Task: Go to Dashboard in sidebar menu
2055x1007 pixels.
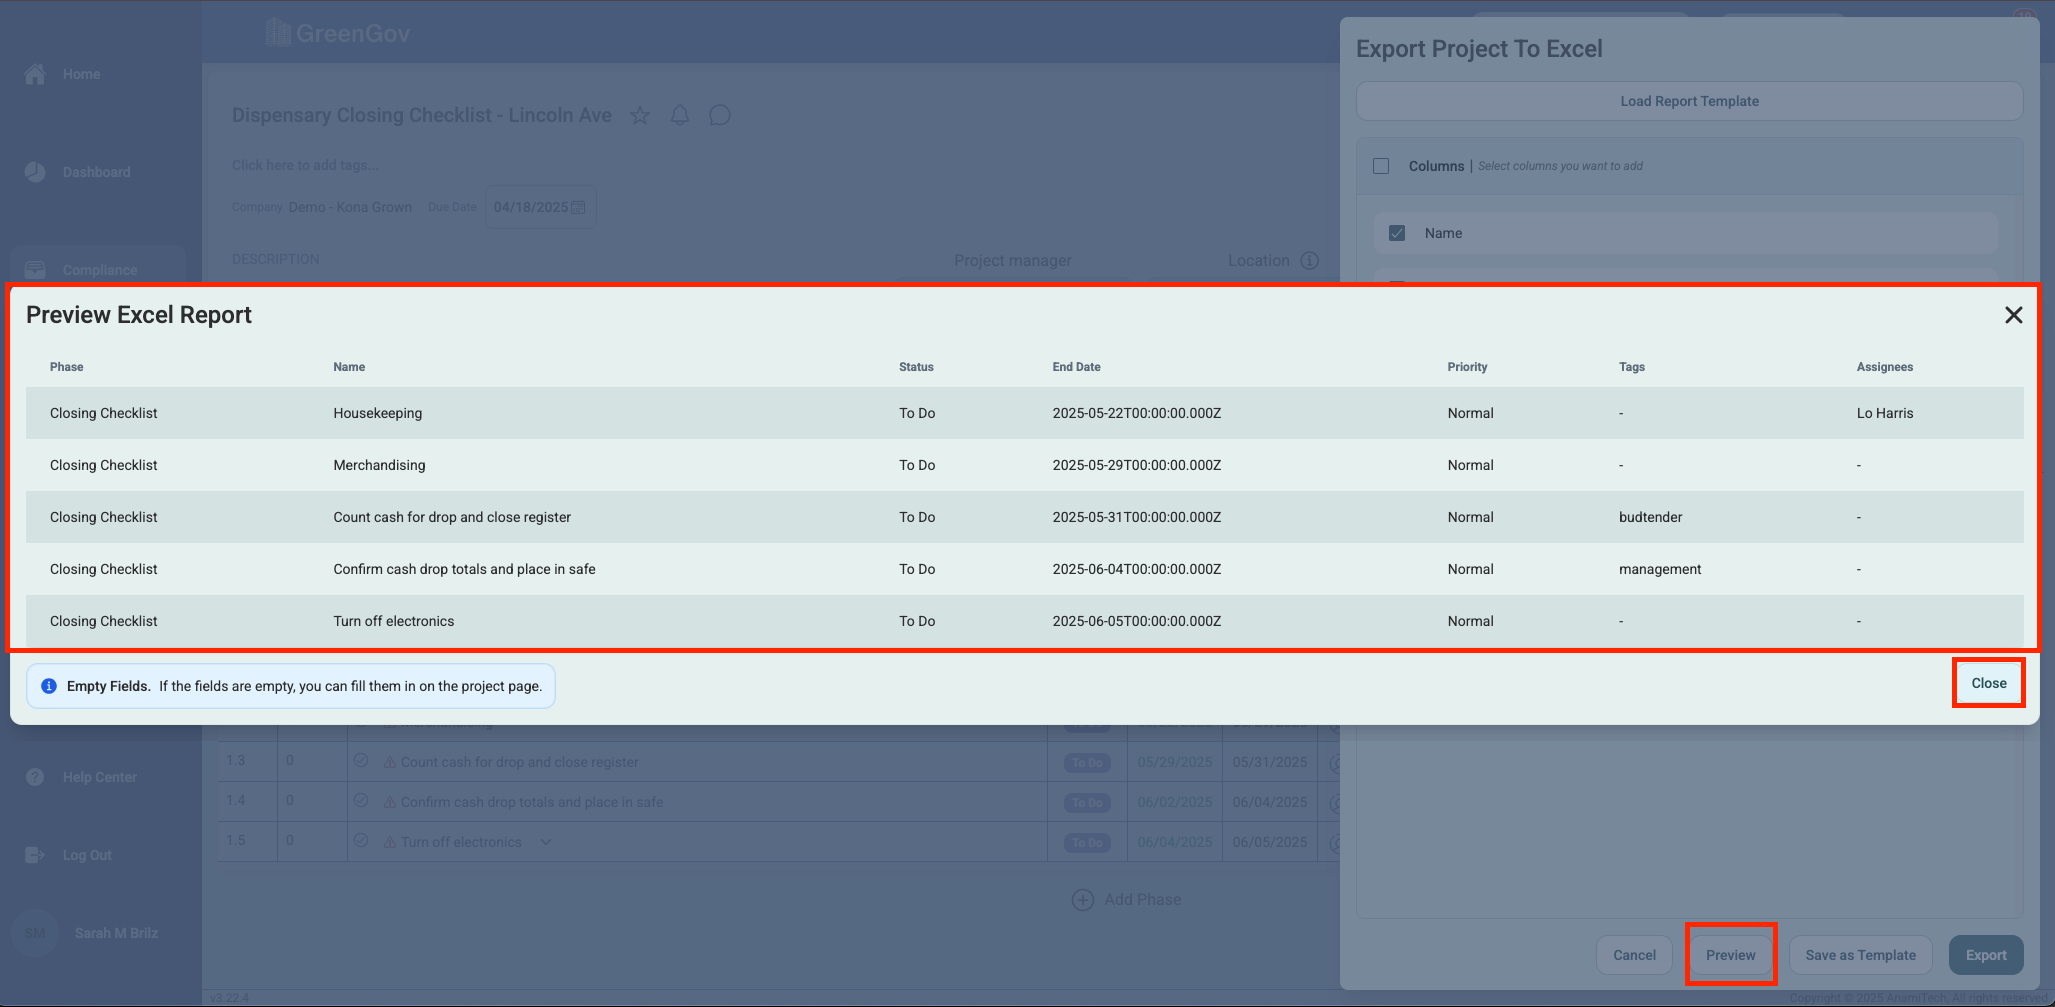Action: [x=97, y=172]
